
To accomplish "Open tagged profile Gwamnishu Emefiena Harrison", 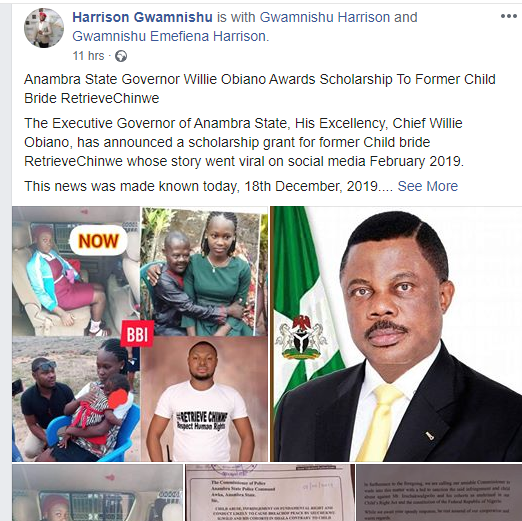I will [x=169, y=36].
